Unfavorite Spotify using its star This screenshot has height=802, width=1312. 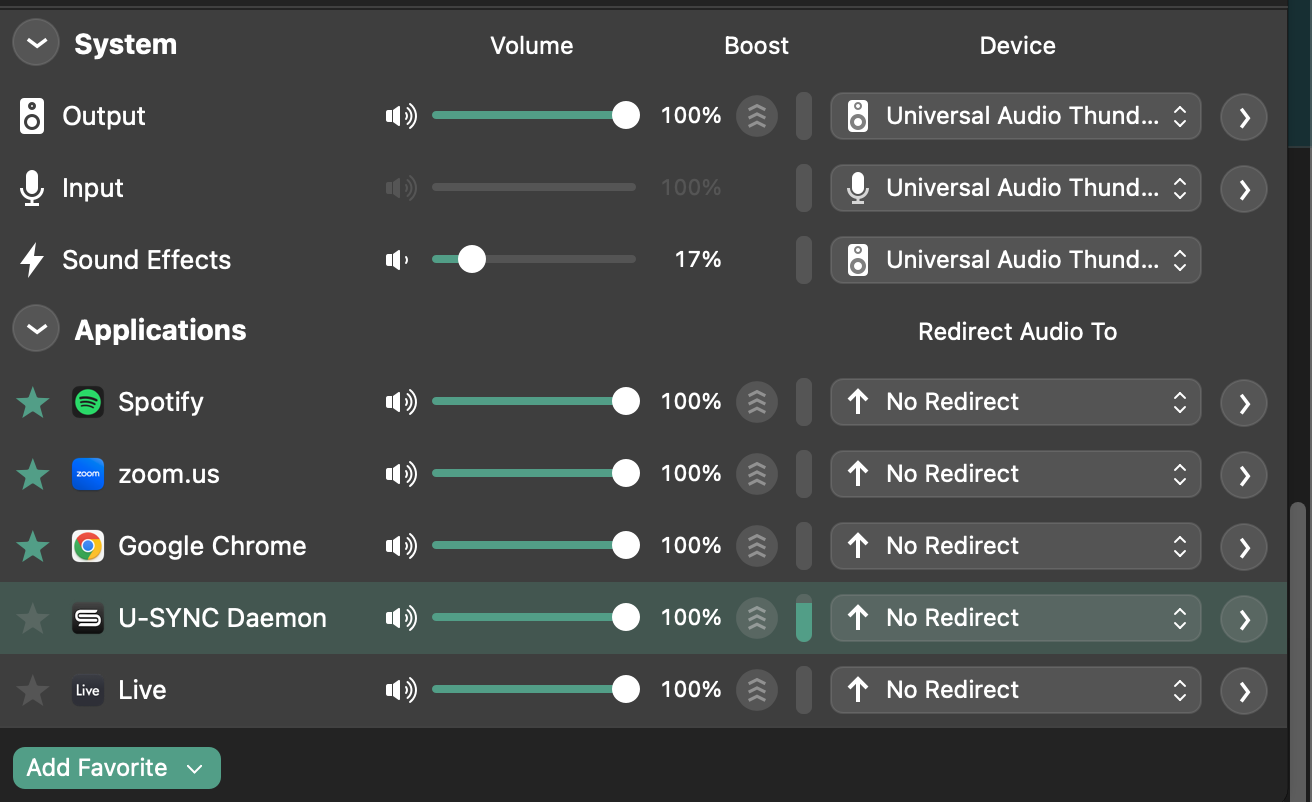33,402
